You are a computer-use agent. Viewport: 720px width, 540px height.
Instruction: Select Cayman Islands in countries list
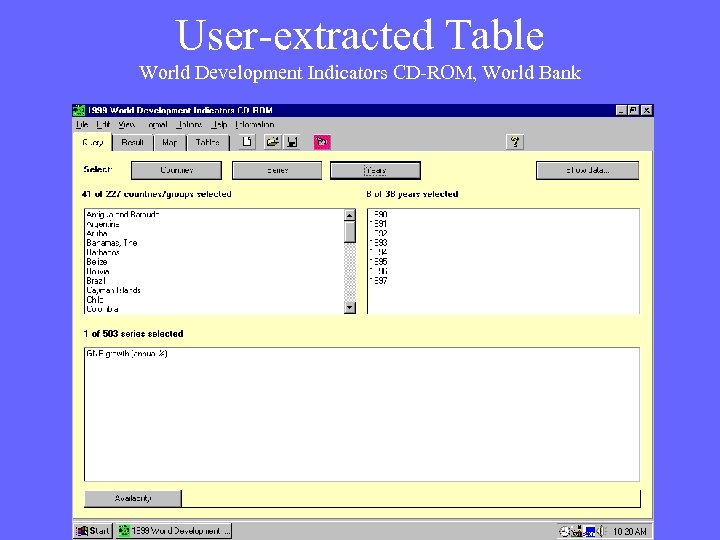tap(113, 290)
